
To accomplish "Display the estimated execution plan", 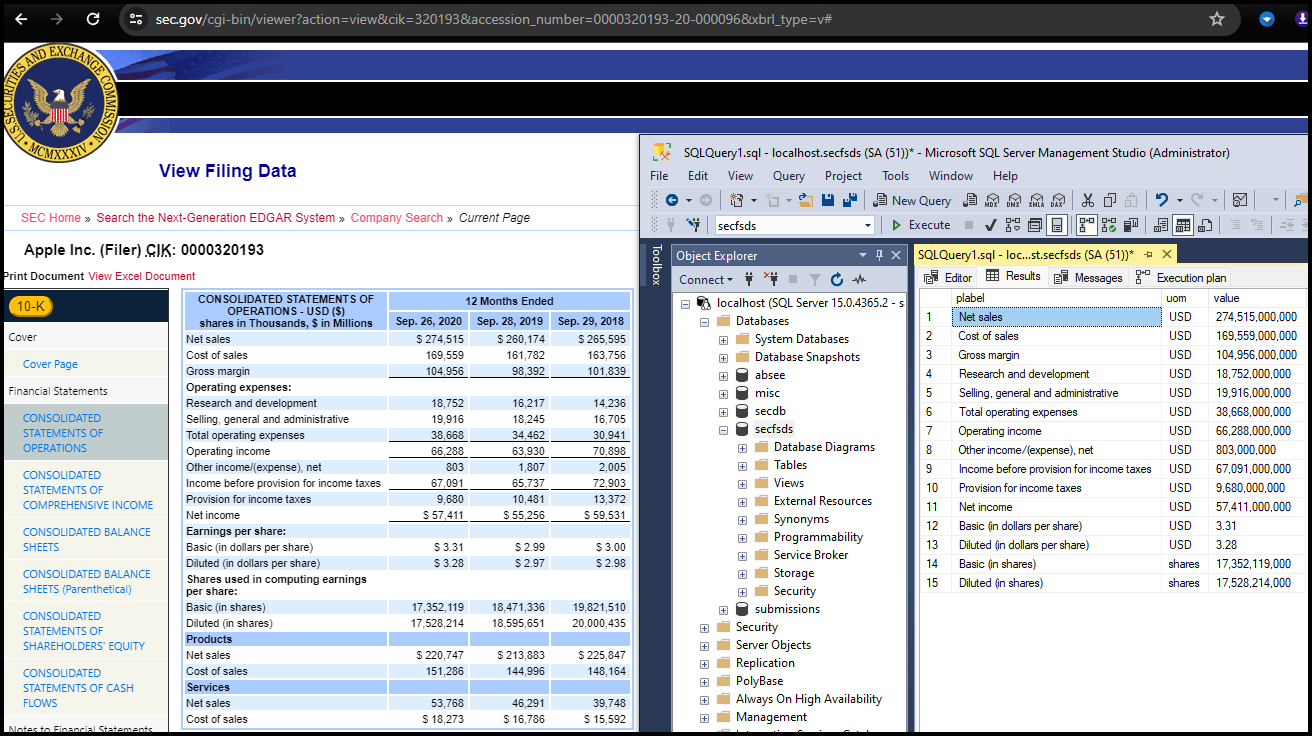I will tap(1012, 224).
